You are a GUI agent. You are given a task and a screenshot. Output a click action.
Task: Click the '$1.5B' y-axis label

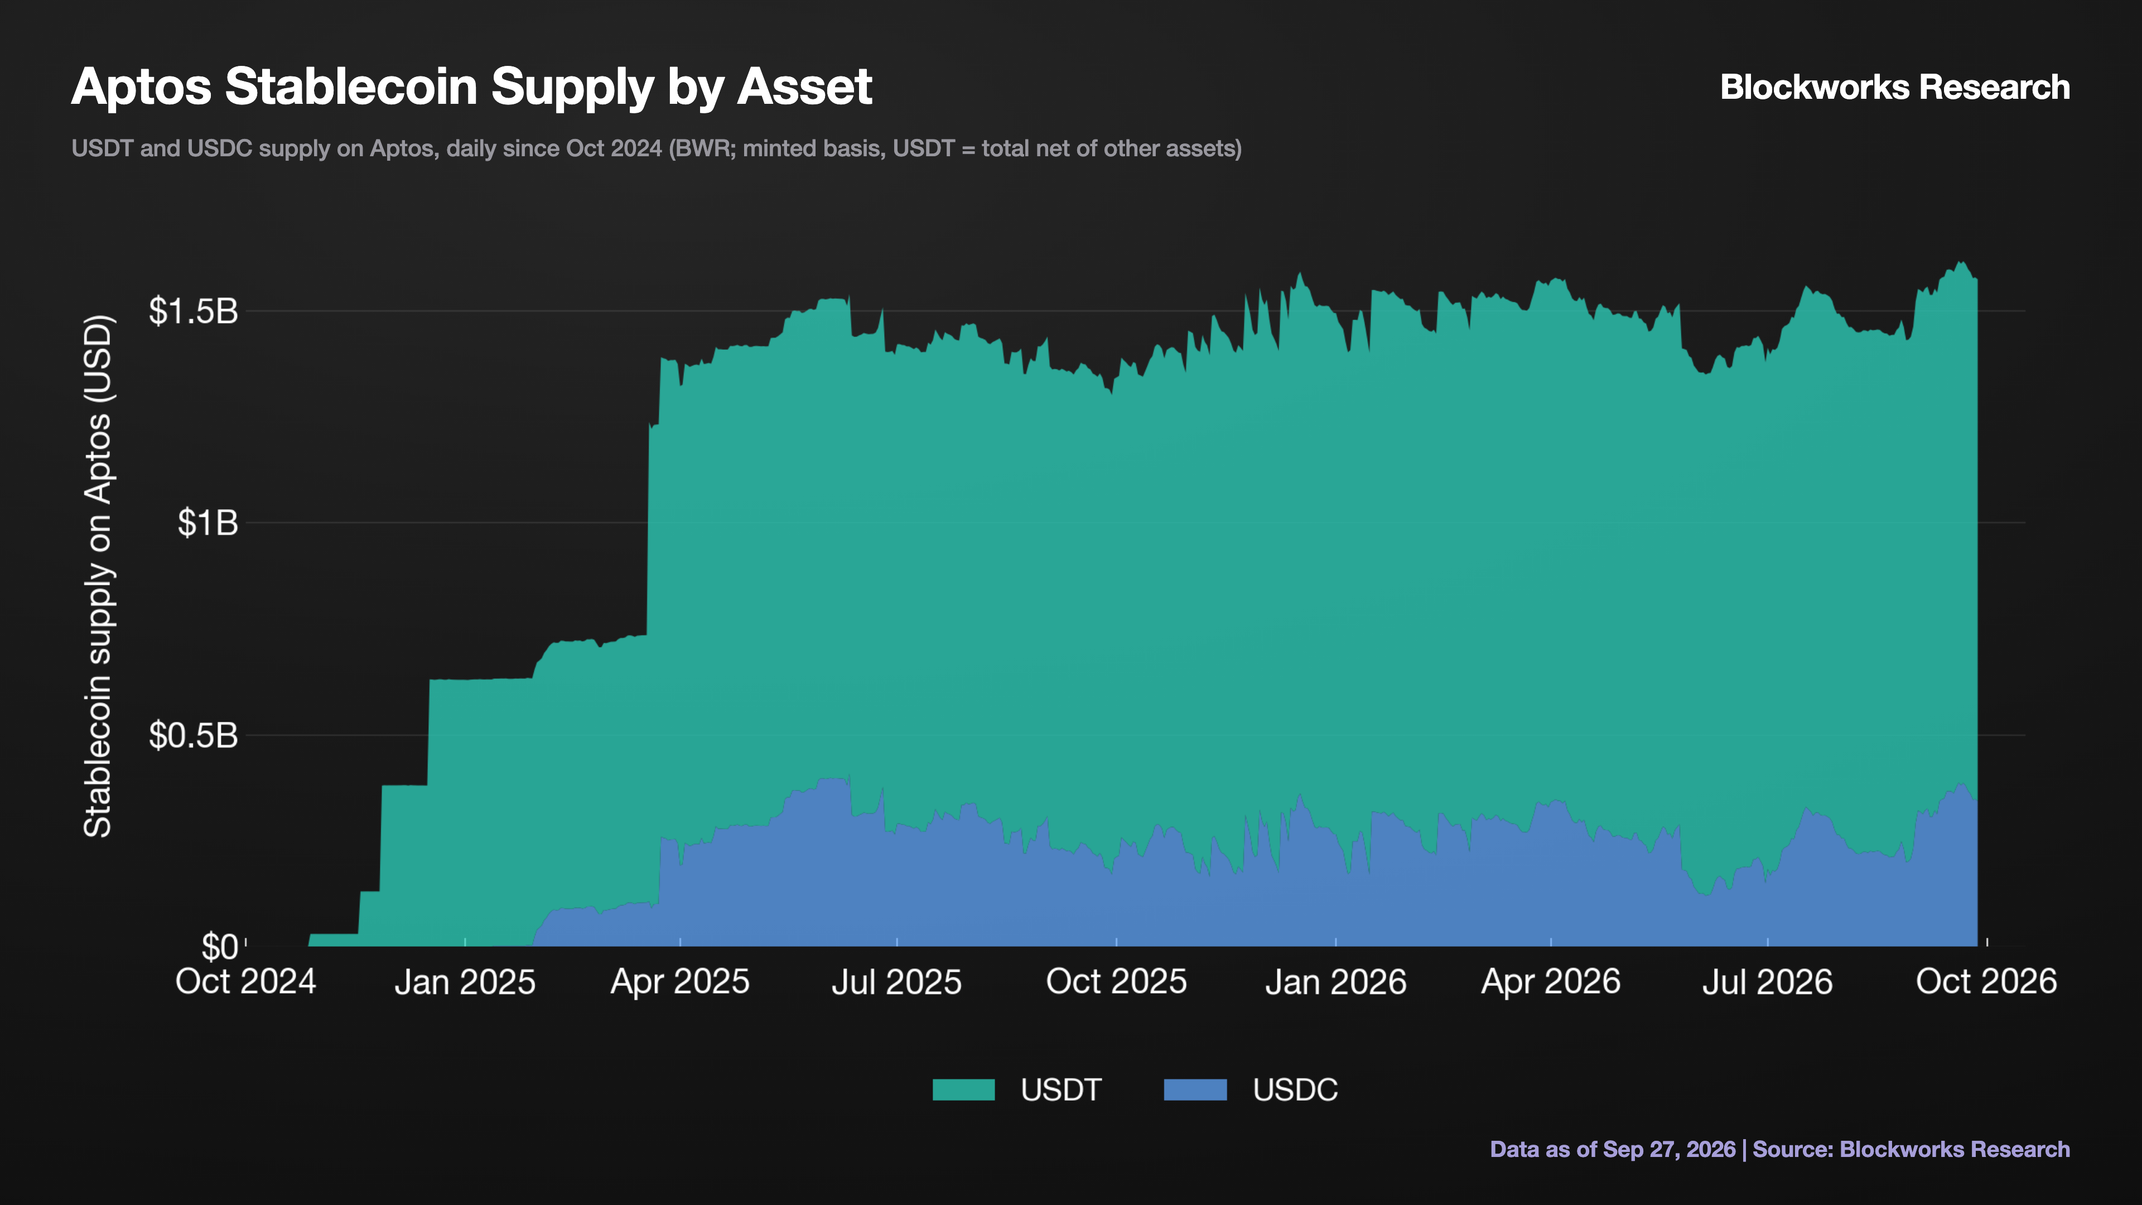point(194,311)
